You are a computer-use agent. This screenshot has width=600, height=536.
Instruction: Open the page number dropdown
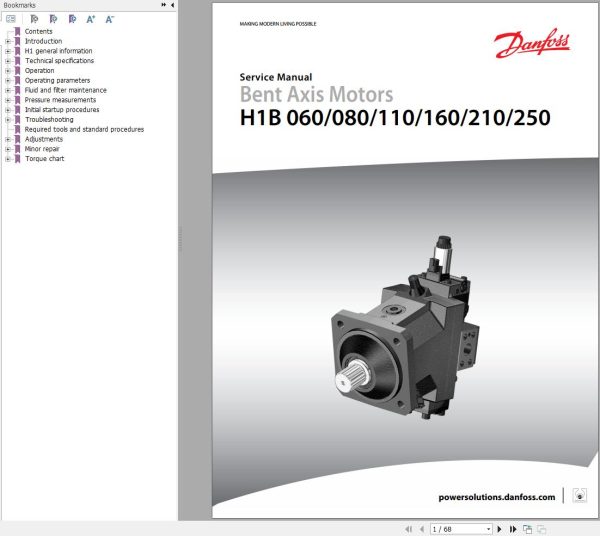click(488, 529)
